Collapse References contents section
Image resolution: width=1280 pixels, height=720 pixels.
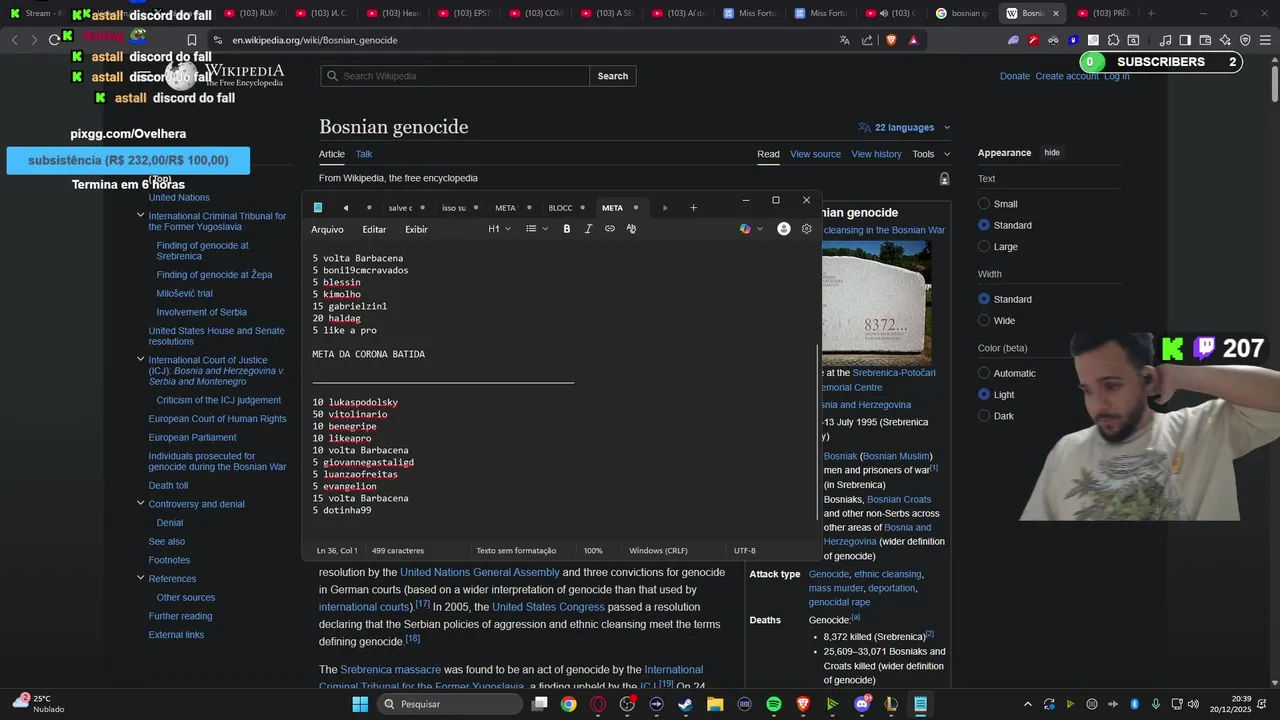[x=140, y=578]
